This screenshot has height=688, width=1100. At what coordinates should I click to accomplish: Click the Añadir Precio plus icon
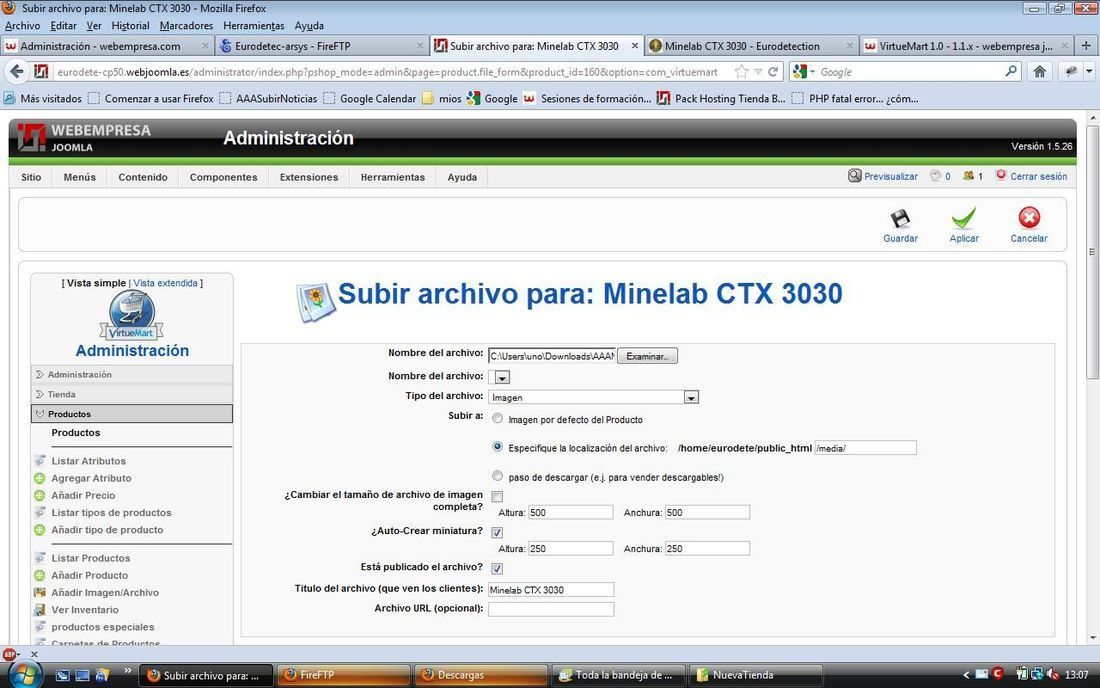[40, 495]
